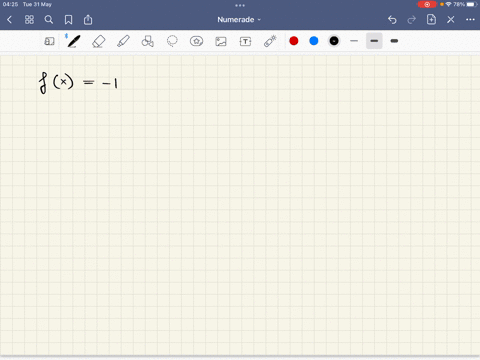Choose the red pen color
The image size is (480, 360).
(x=294, y=41)
